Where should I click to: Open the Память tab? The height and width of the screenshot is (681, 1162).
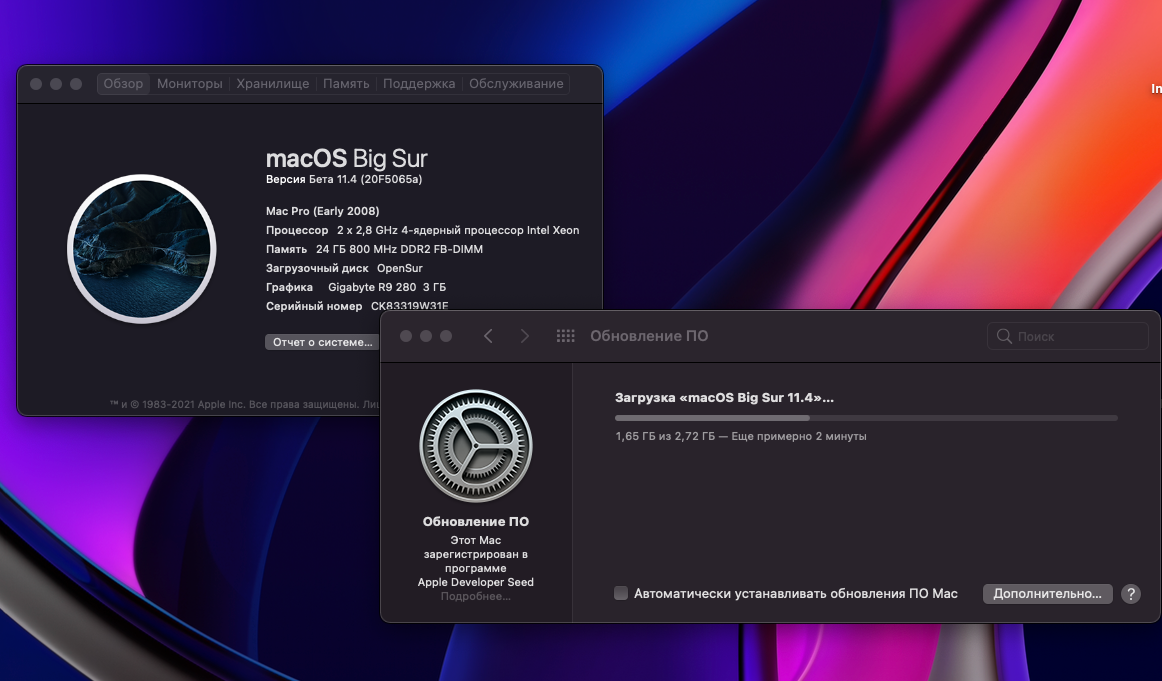pos(346,84)
